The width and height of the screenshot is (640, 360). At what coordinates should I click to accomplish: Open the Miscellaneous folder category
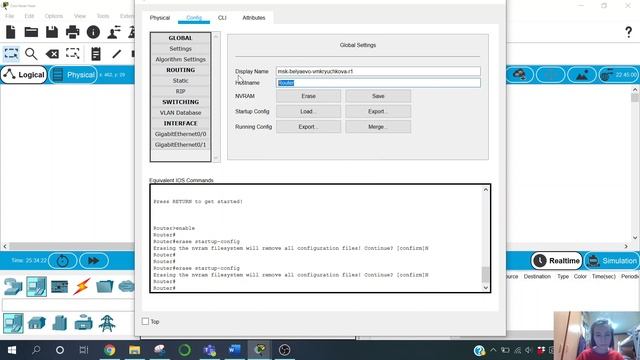pos(104,286)
